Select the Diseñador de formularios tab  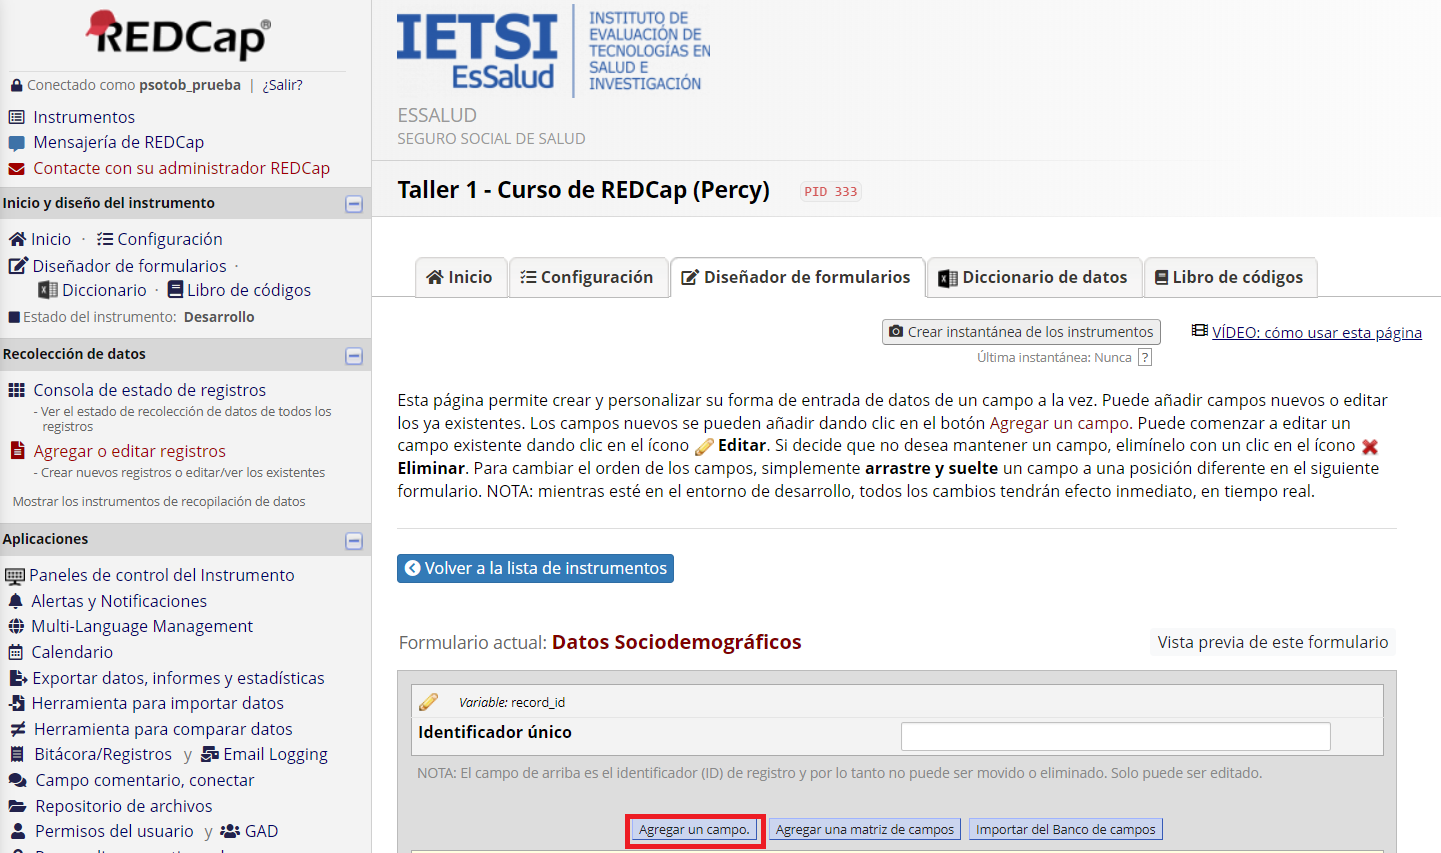pos(797,277)
